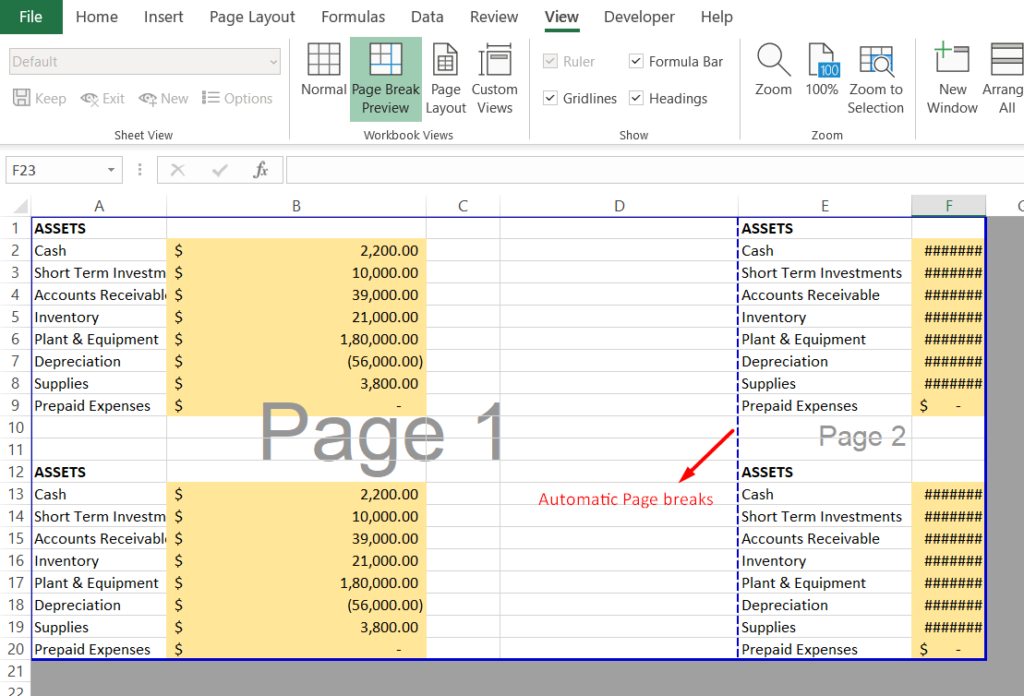
Task: Open the Review tab
Action: coord(494,17)
